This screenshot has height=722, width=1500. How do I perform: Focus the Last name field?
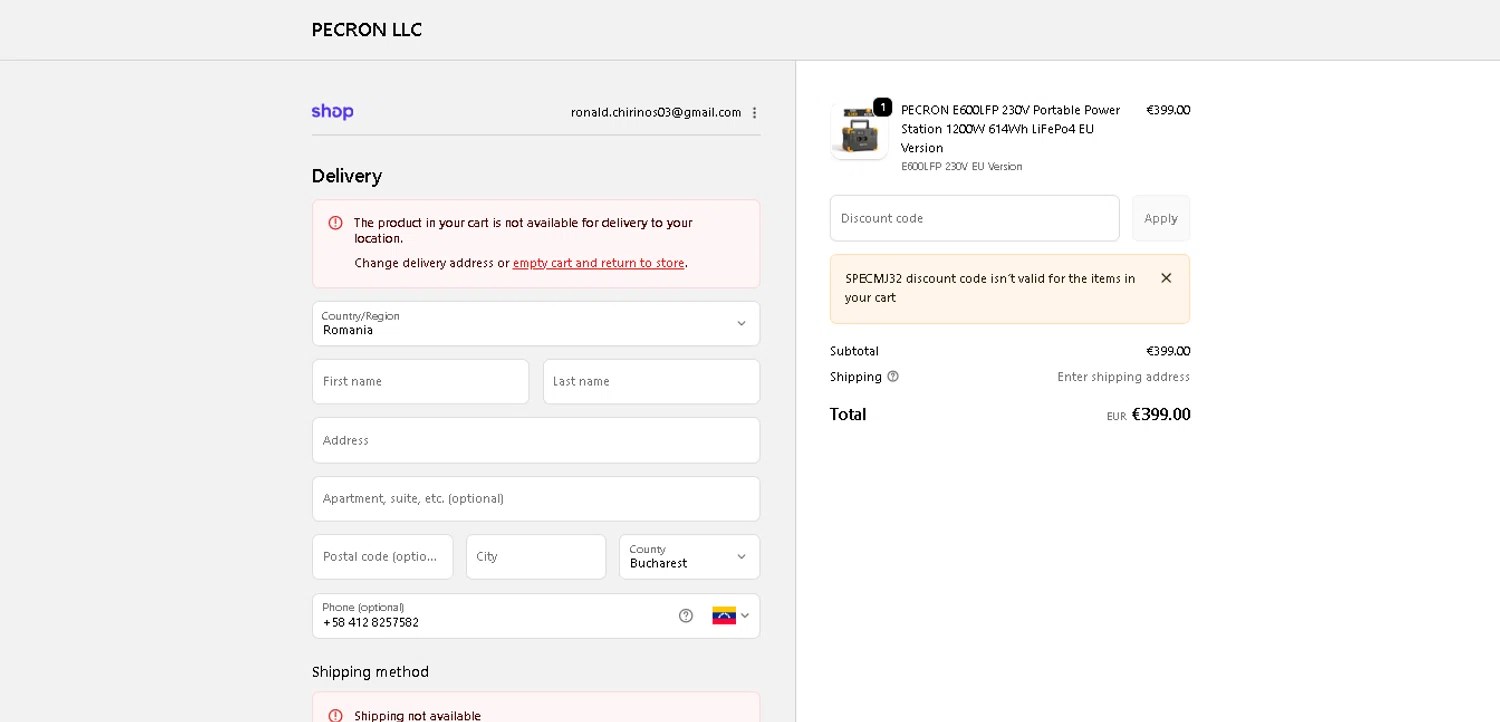(x=651, y=382)
